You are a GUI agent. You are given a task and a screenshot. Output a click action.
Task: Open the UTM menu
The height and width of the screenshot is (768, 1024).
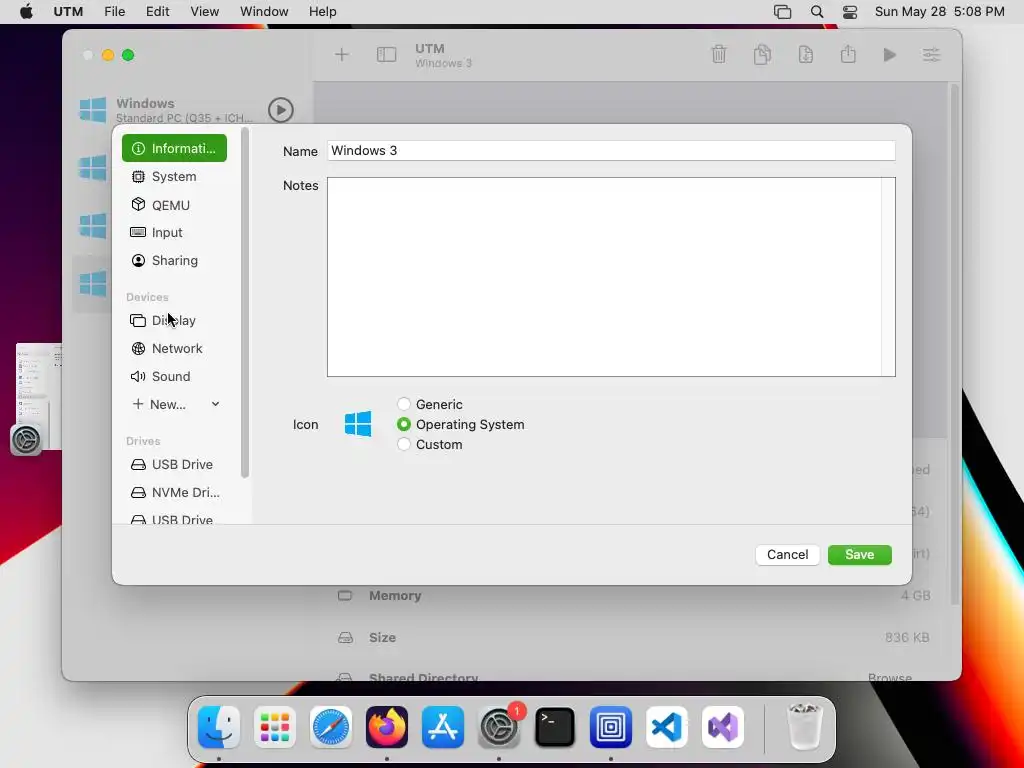68,12
